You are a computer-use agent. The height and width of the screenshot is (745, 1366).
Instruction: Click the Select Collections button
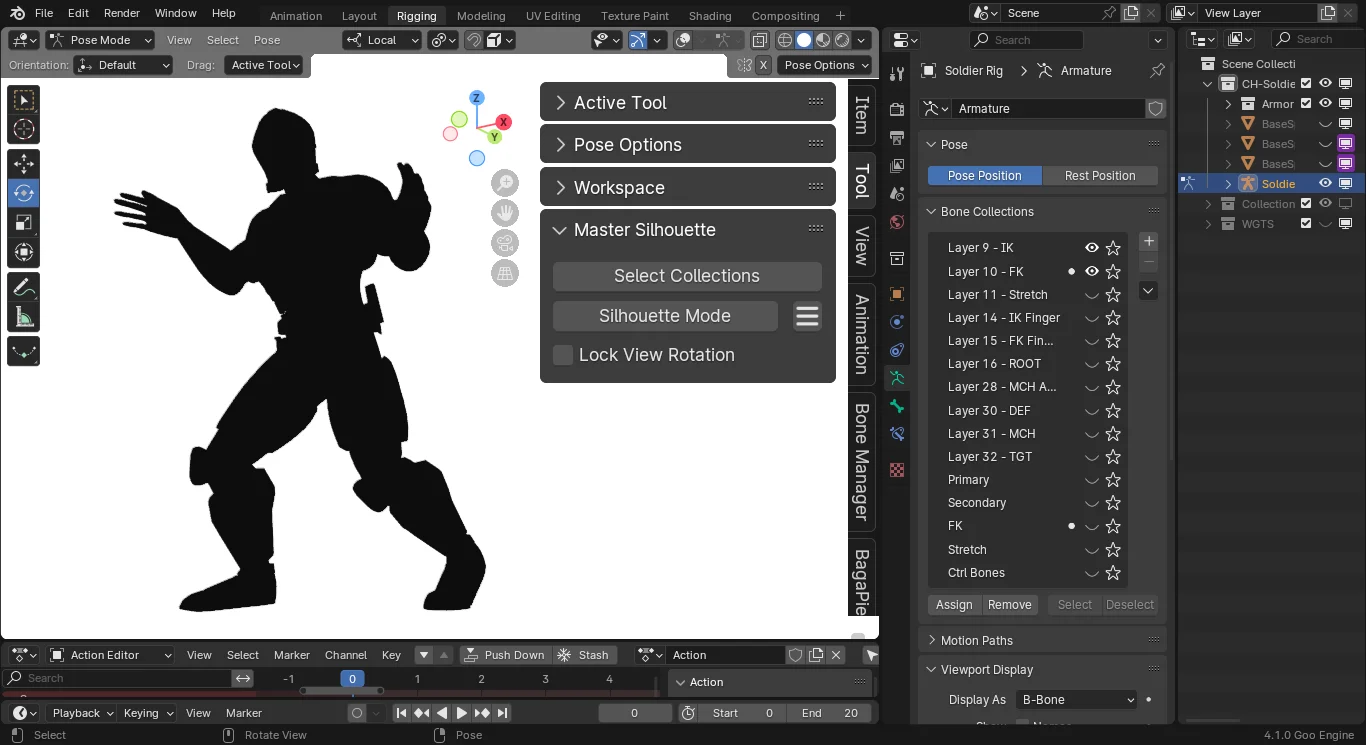687,276
